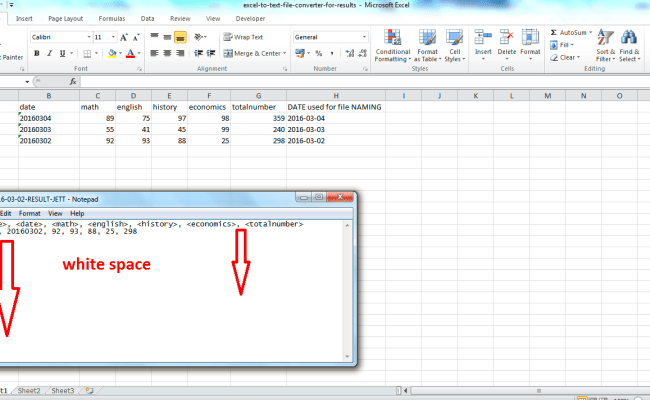Click Increase Decimal icon

point(350,53)
